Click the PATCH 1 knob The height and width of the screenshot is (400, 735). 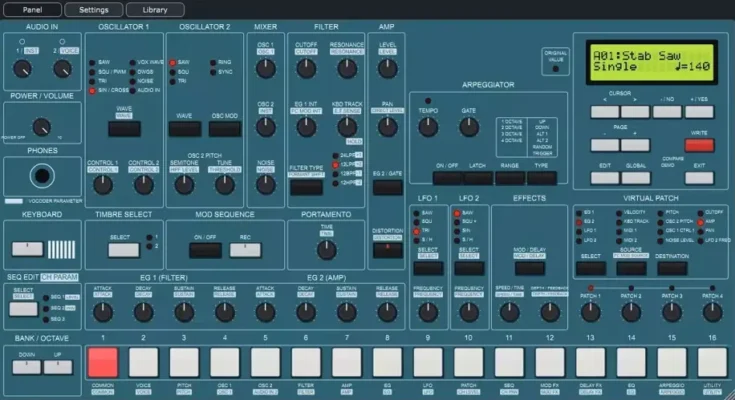pos(591,312)
